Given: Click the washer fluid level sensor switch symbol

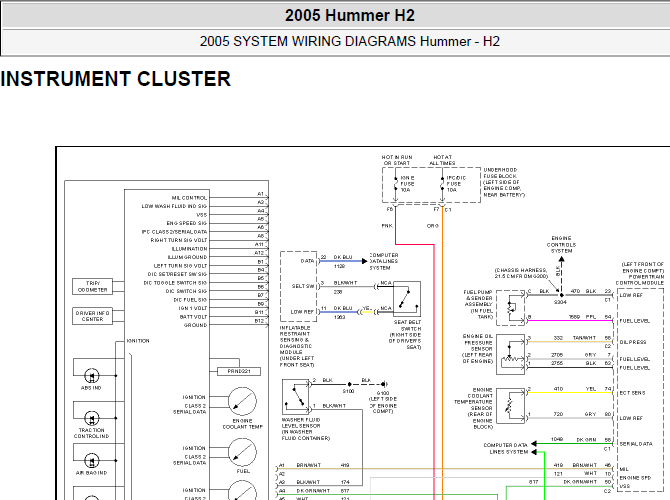Looking at the screenshot, I should [x=296, y=397].
